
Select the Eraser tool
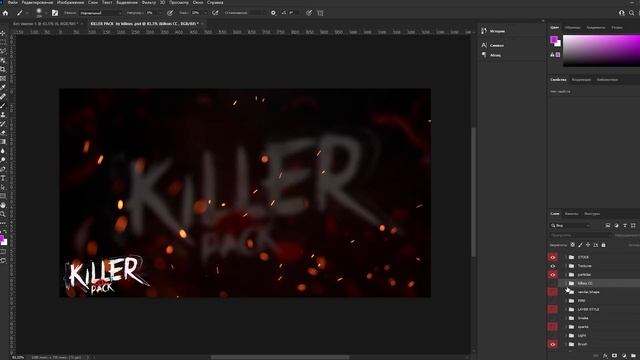pos(3,133)
